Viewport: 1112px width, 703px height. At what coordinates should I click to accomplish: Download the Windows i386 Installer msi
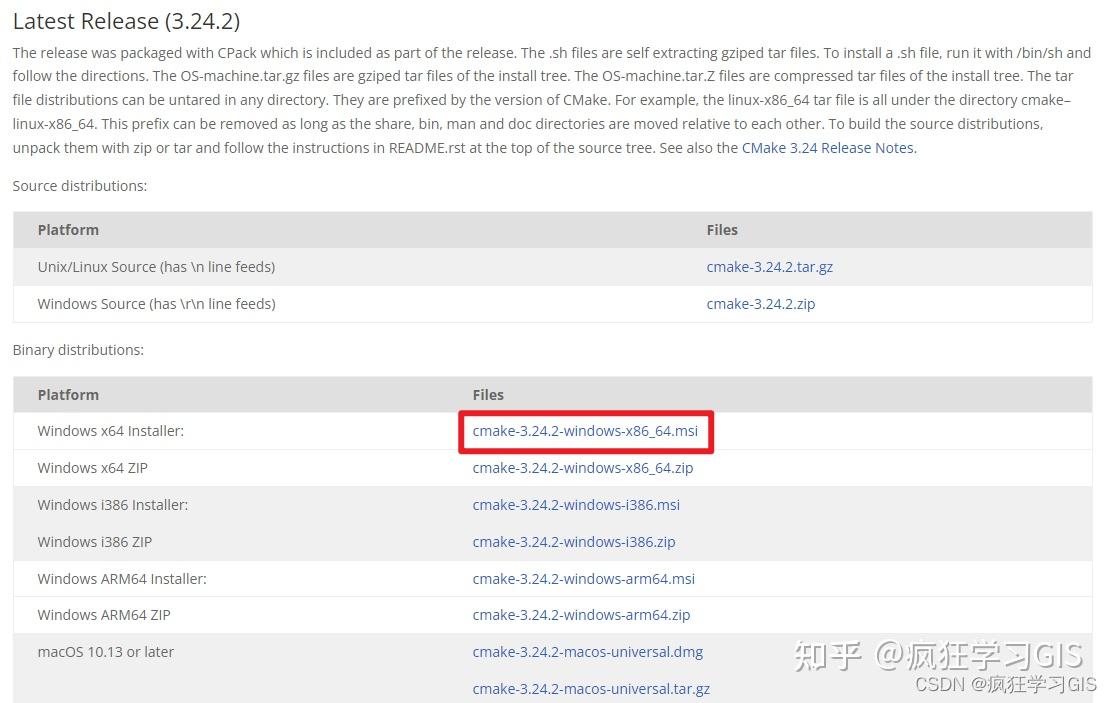(x=576, y=505)
